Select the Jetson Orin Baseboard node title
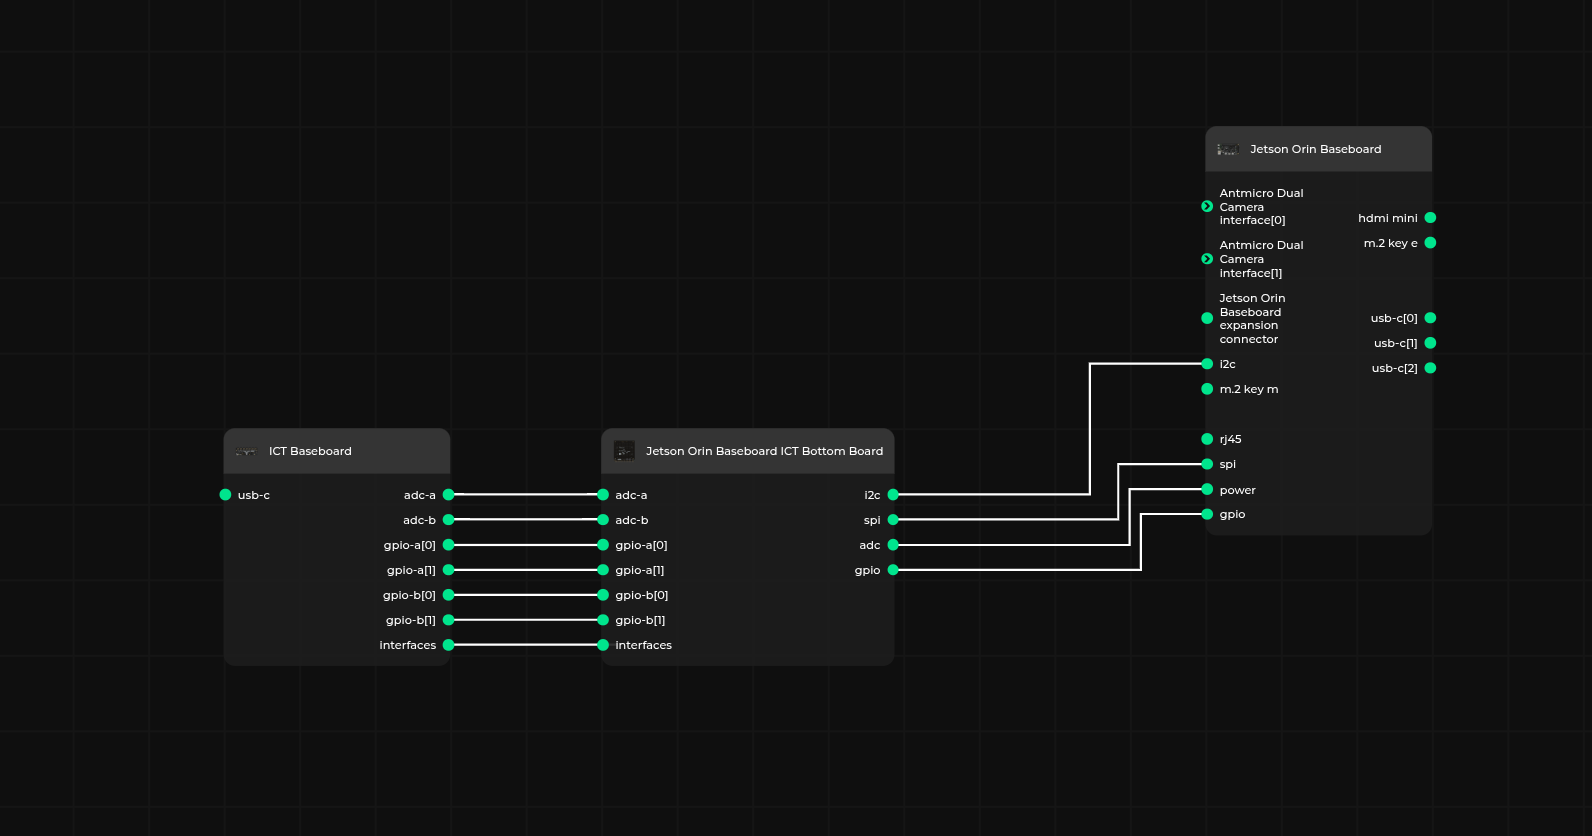The height and width of the screenshot is (836, 1592). point(1315,149)
